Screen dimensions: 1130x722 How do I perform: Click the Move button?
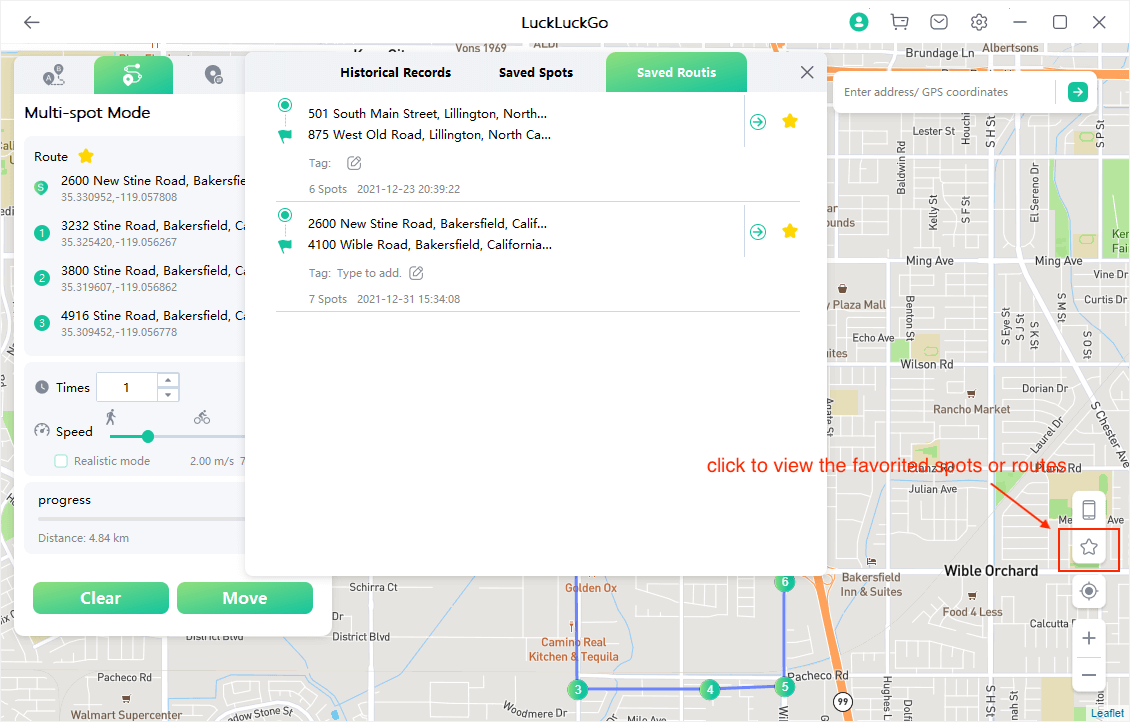point(245,598)
